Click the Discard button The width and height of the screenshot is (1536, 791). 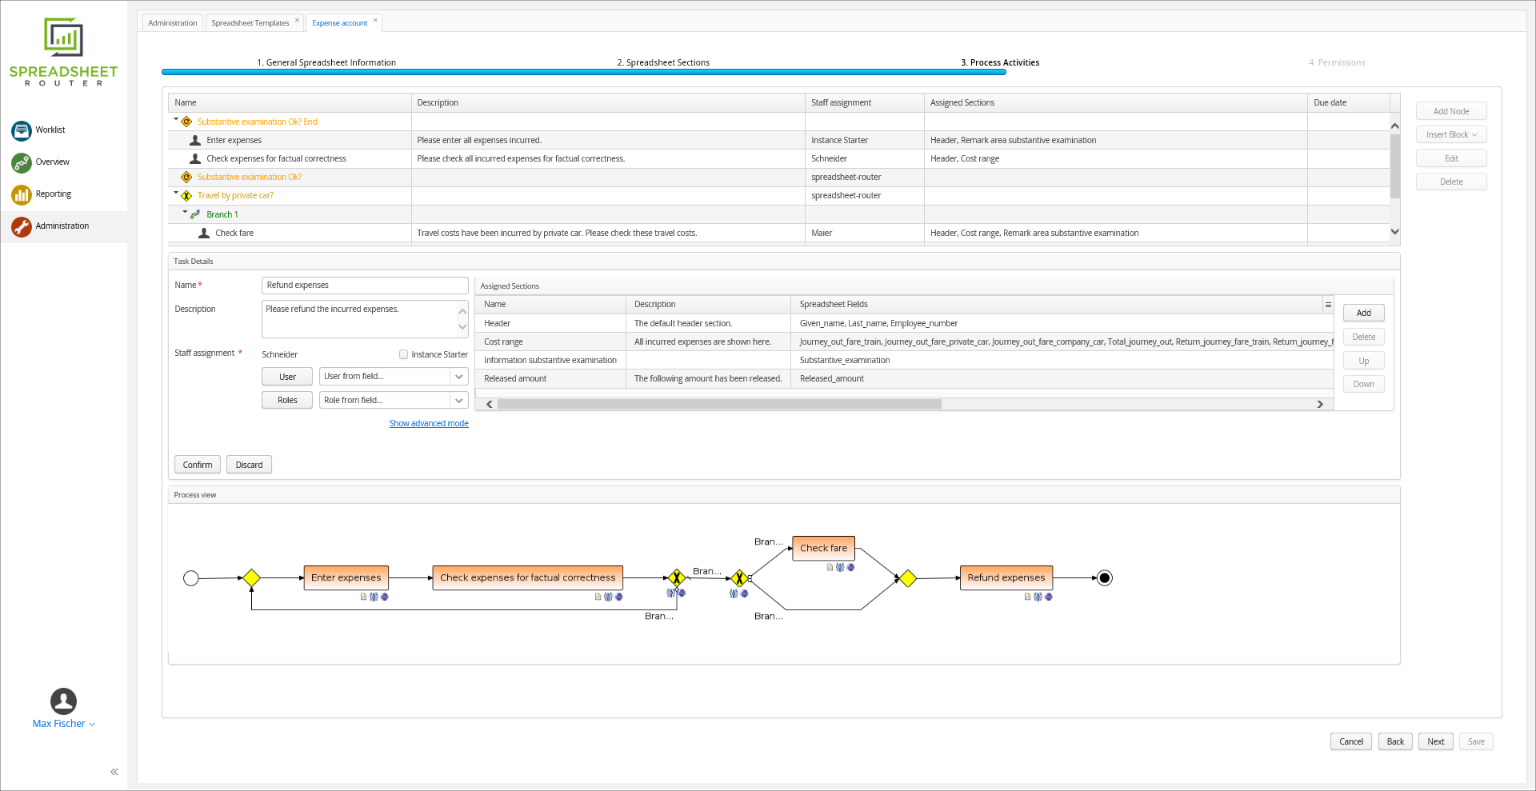(249, 465)
